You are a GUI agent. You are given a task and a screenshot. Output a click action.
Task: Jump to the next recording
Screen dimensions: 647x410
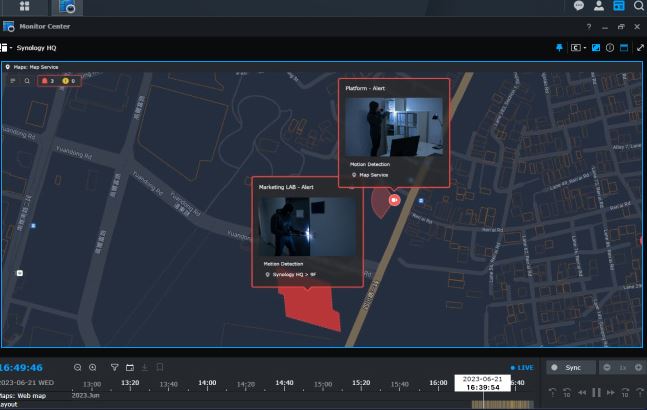pyautogui.click(x=640, y=393)
